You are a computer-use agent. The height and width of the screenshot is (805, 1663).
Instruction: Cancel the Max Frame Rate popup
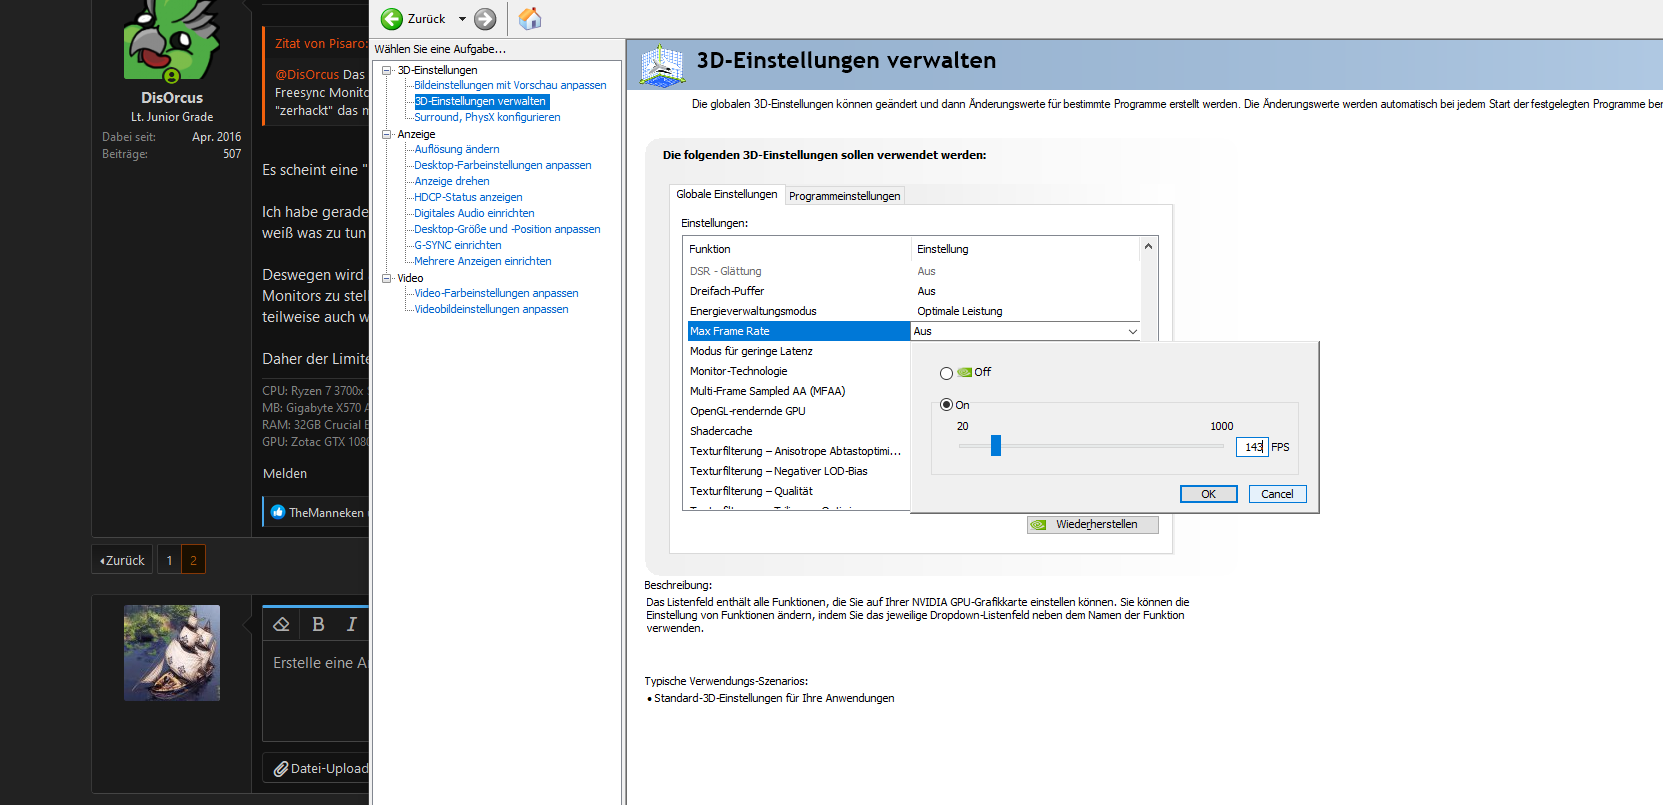1277,494
